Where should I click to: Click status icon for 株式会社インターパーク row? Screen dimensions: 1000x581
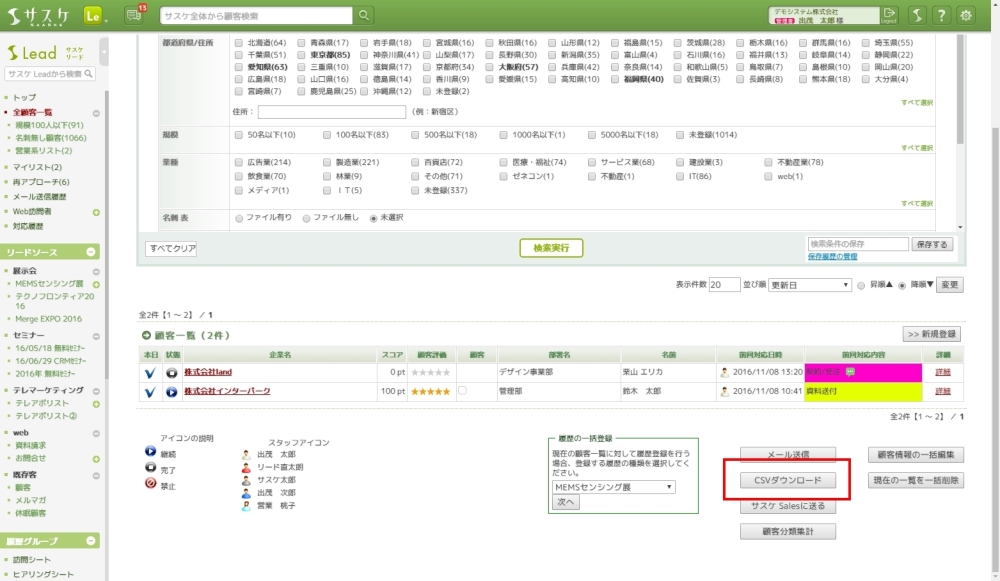click(172, 391)
